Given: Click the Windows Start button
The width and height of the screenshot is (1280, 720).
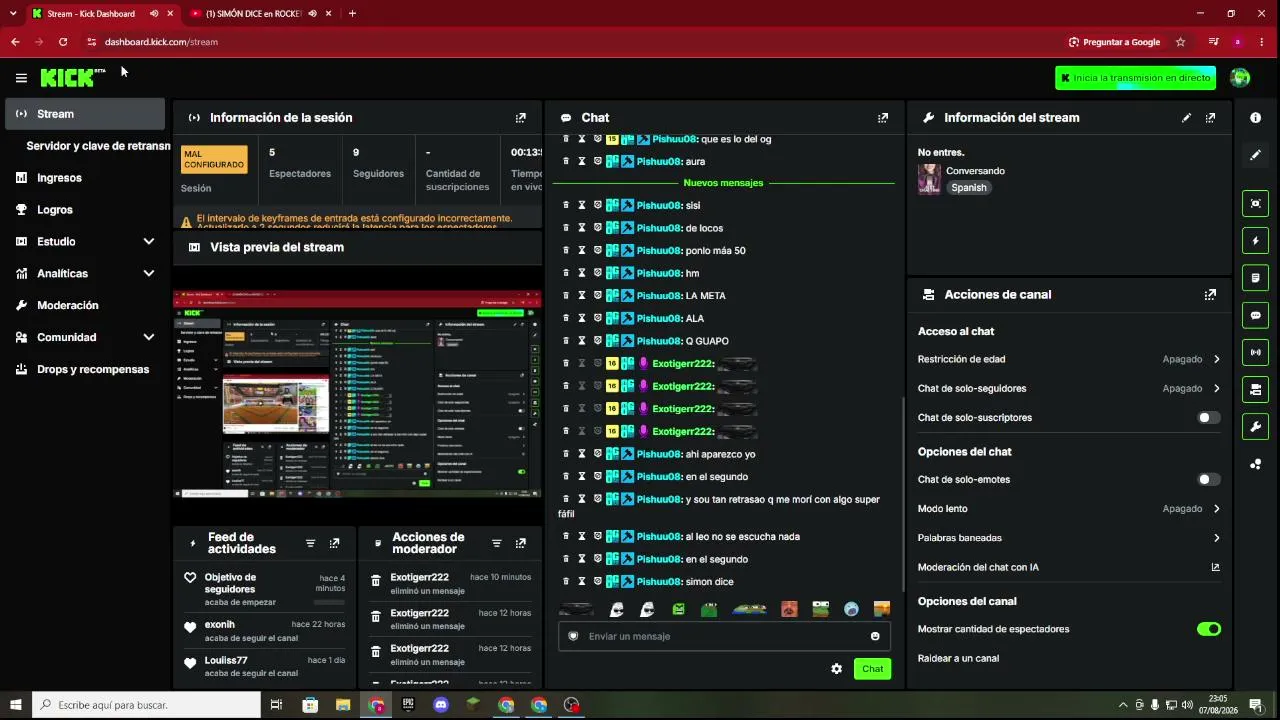Looking at the screenshot, I should tap(16, 705).
